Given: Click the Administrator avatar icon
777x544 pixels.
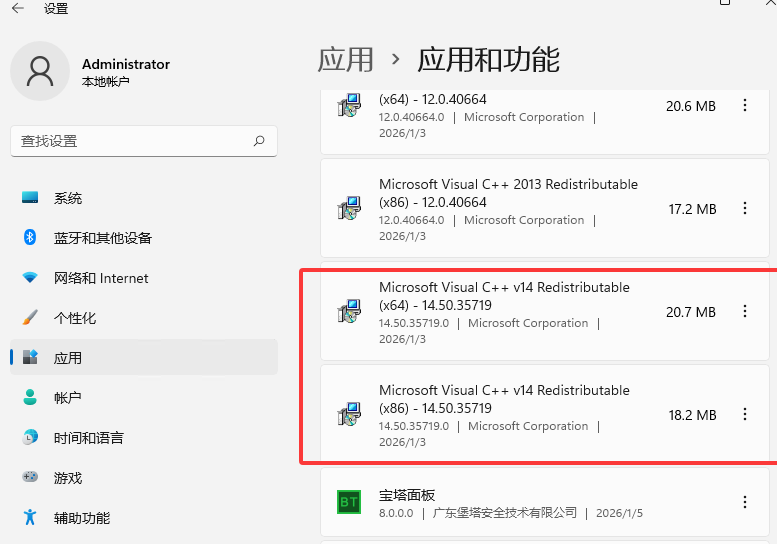Looking at the screenshot, I should [x=40, y=71].
